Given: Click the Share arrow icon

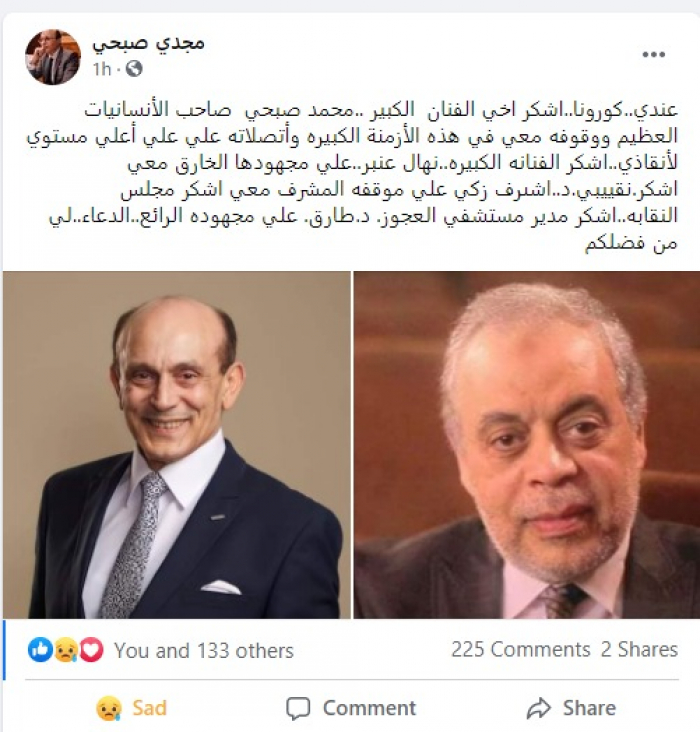Looking at the screenshot, I should point(539,708).
